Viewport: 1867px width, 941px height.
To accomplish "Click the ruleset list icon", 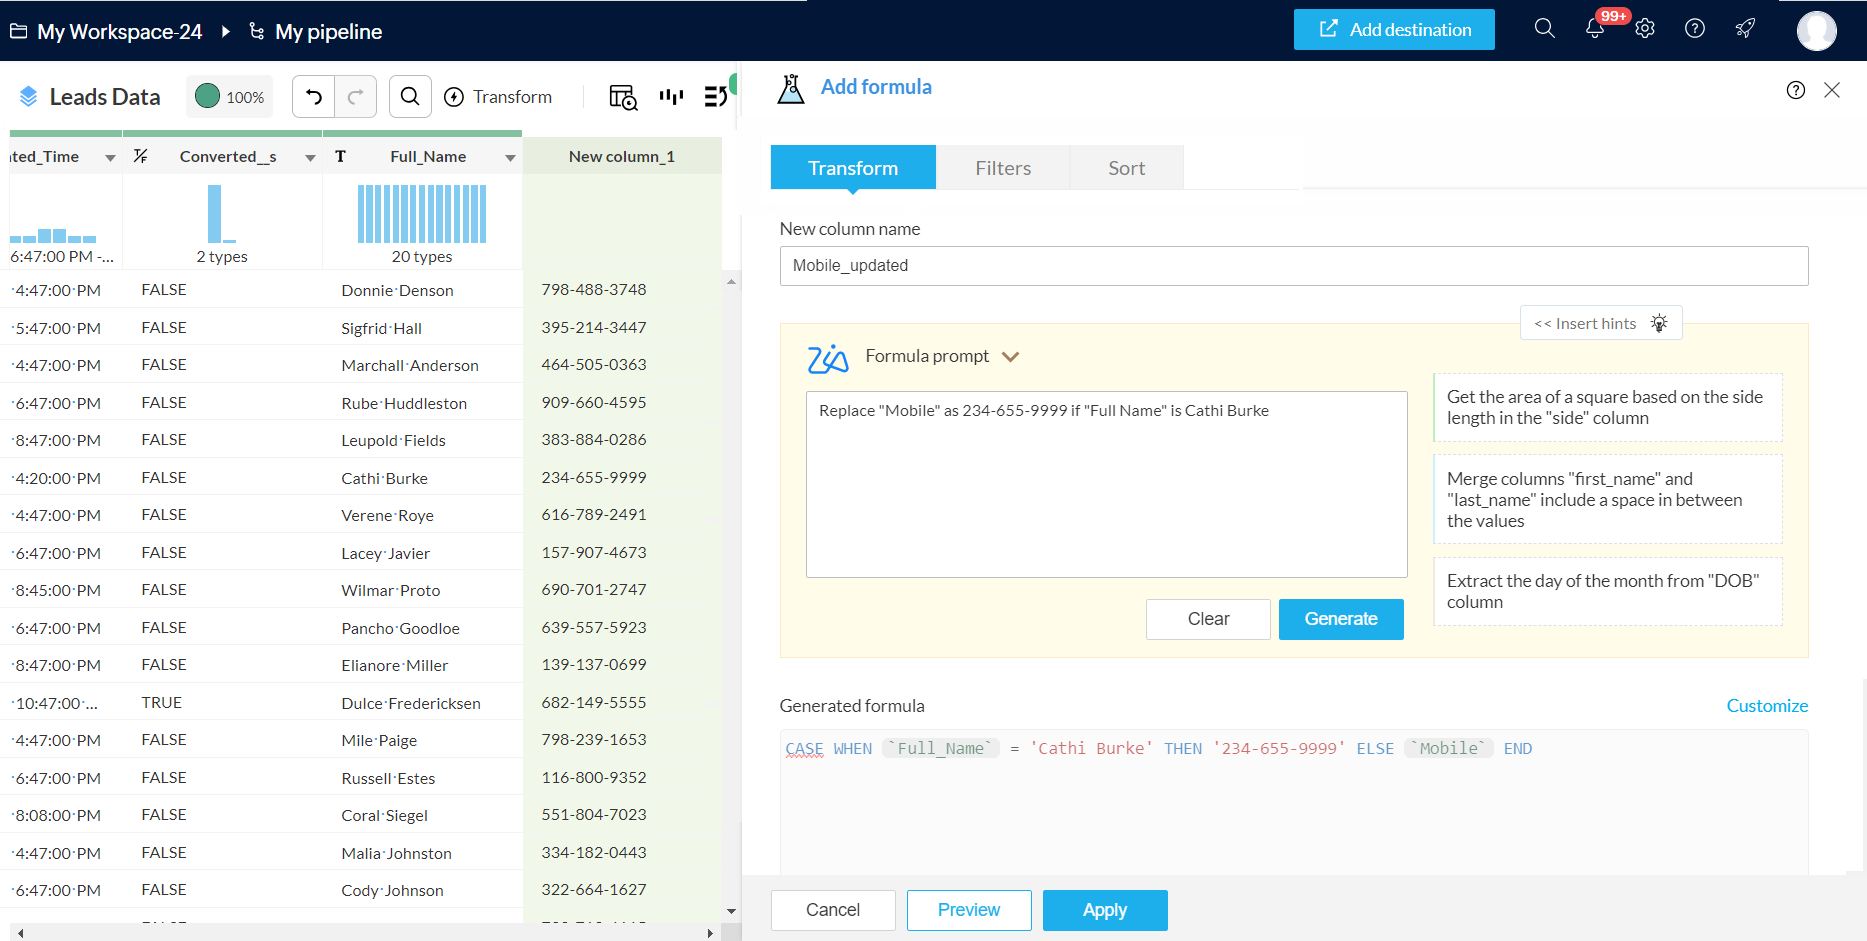I will pos(716,96).
